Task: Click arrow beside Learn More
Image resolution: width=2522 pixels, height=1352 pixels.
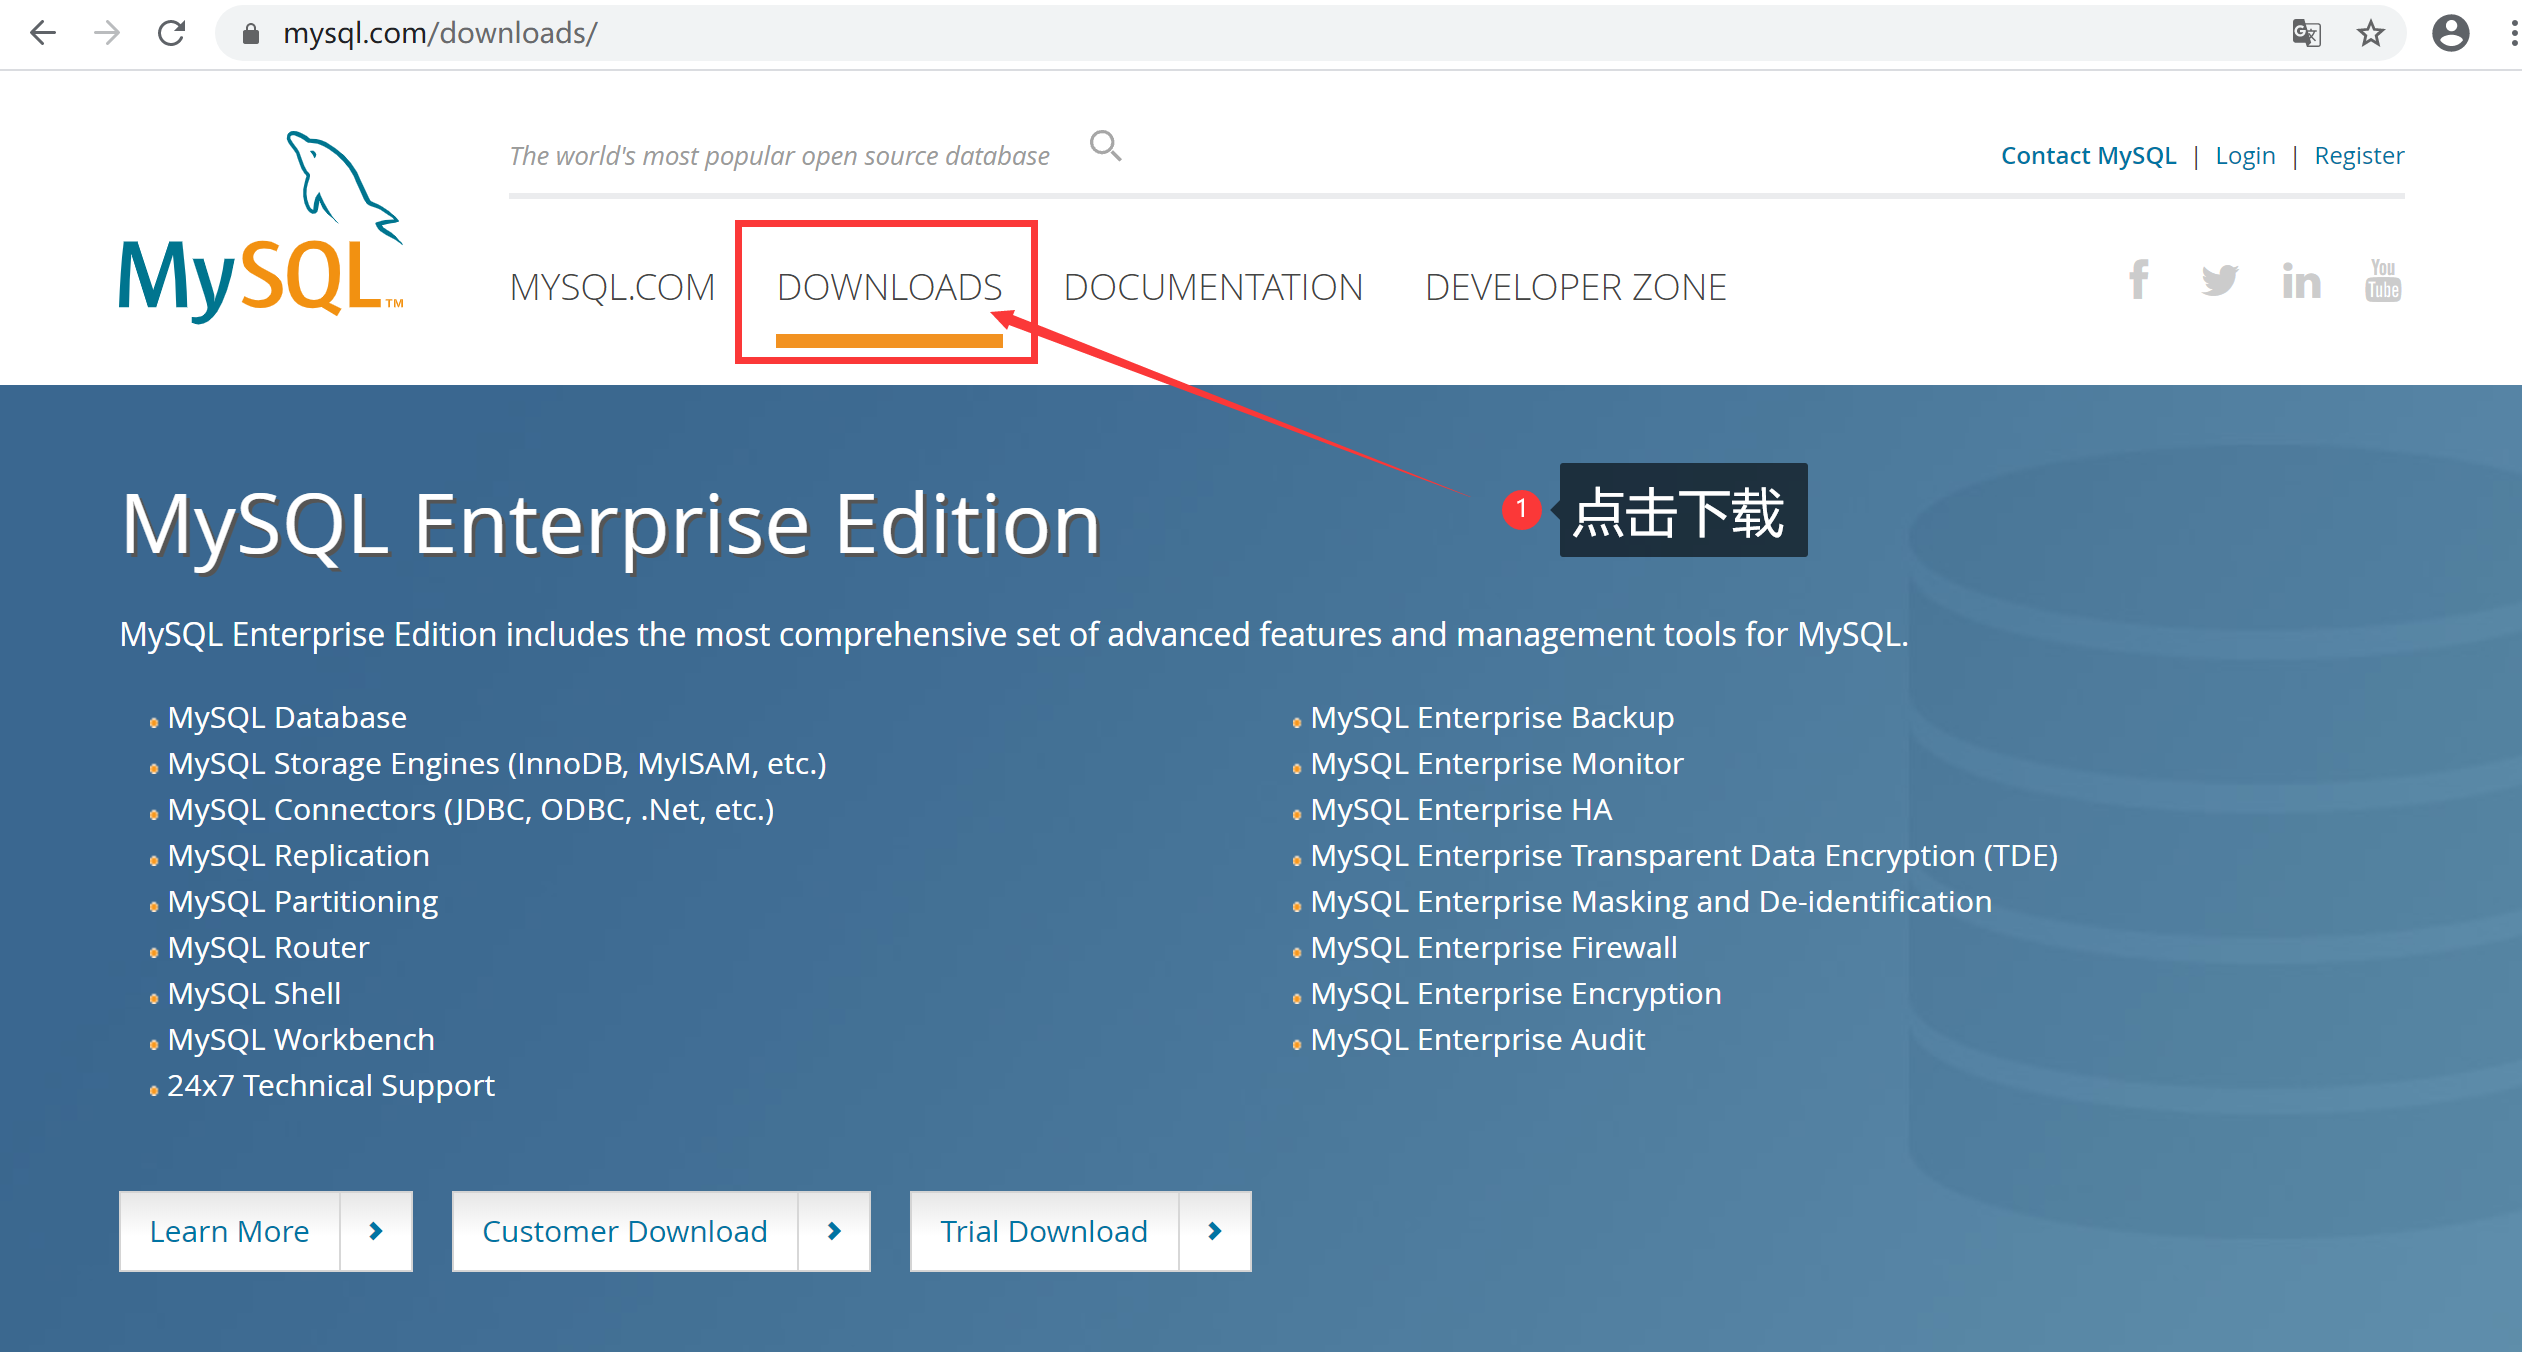Action: [376, 1231]
